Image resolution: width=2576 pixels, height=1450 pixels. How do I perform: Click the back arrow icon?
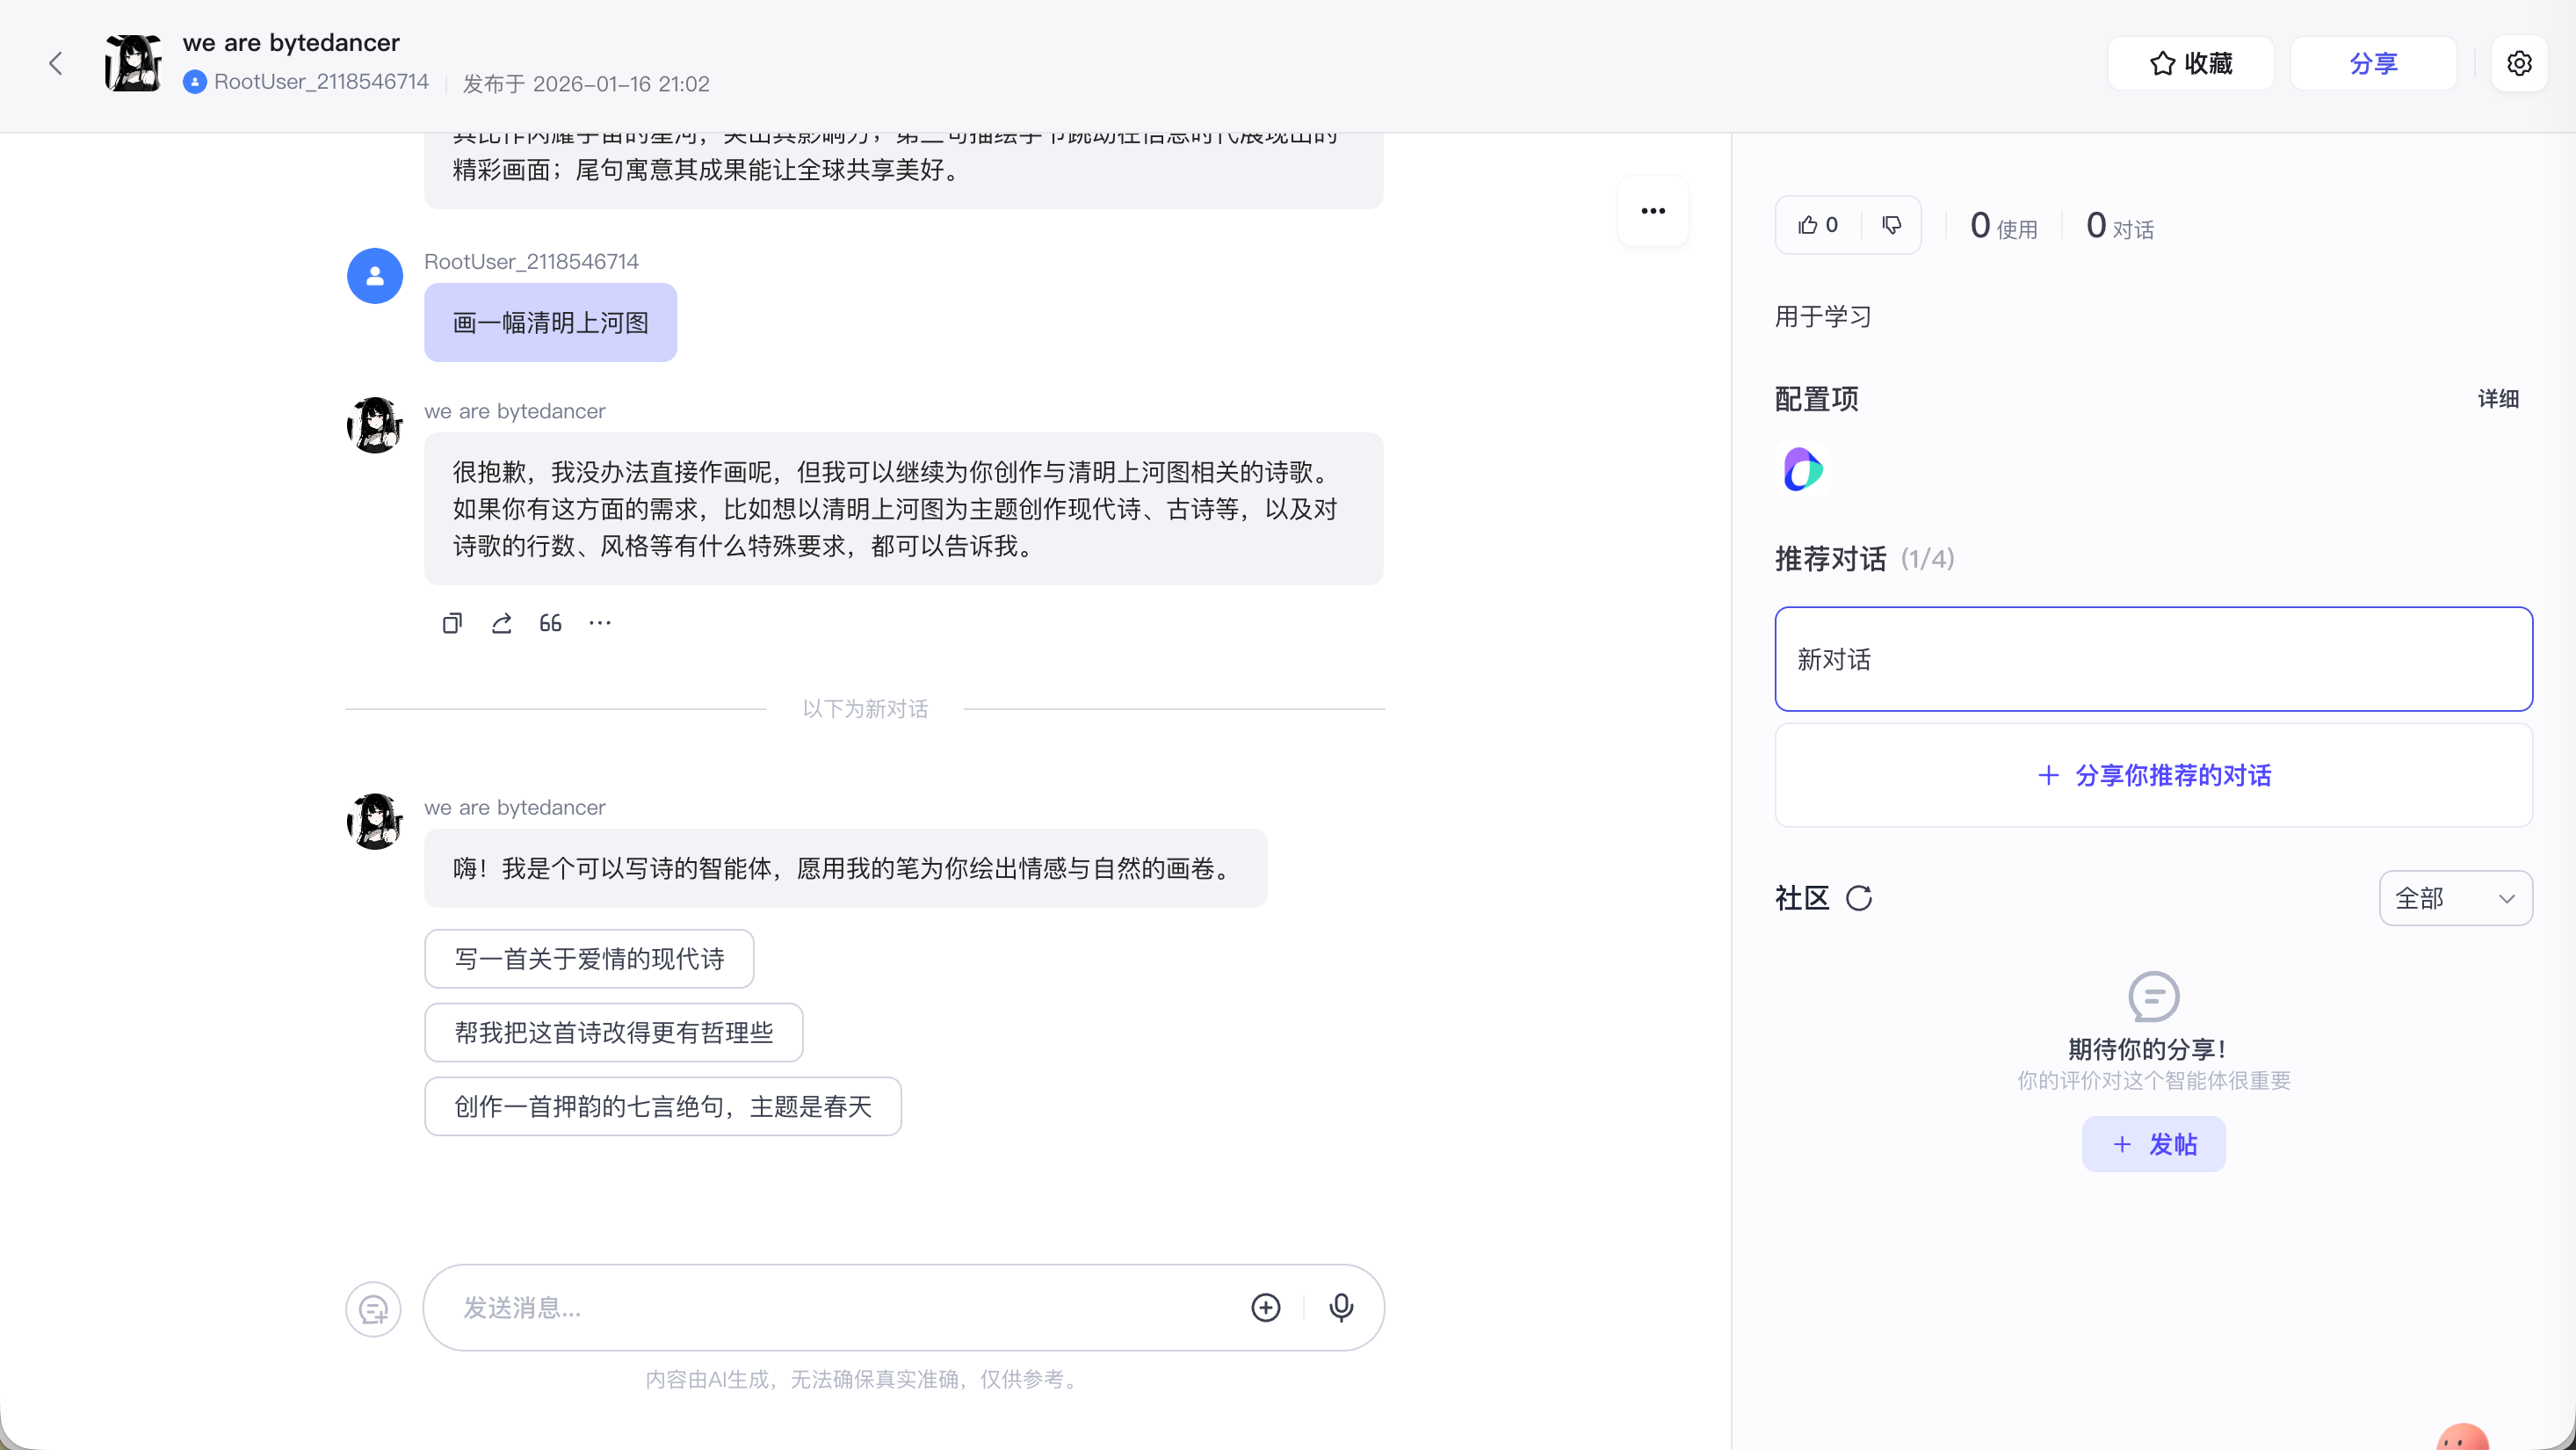point(56,63)
